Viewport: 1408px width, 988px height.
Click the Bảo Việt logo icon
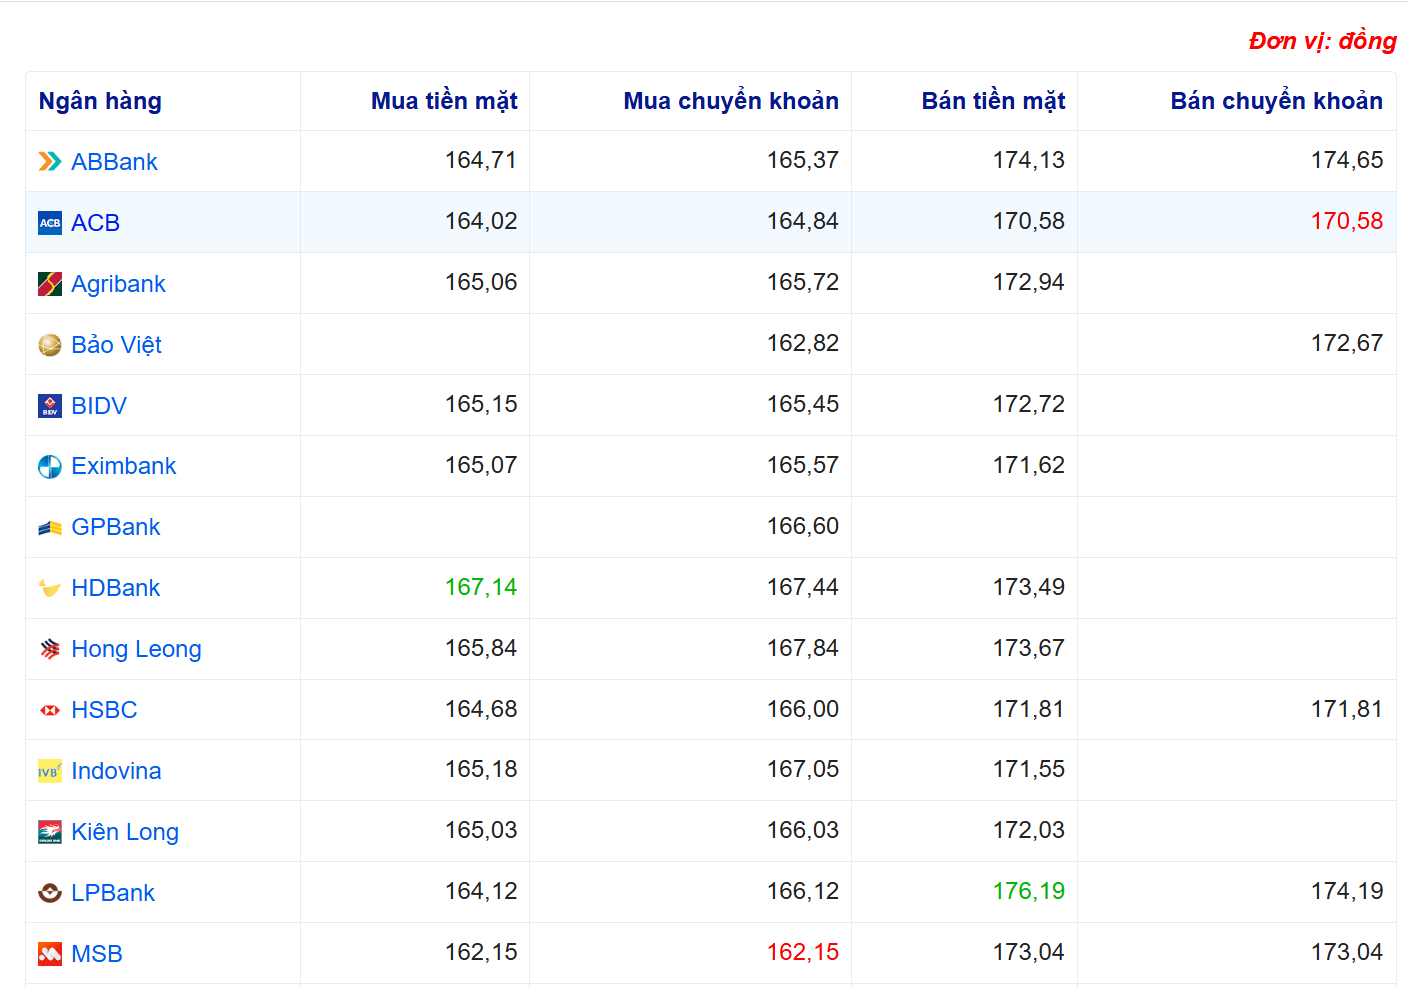point(50,345)
